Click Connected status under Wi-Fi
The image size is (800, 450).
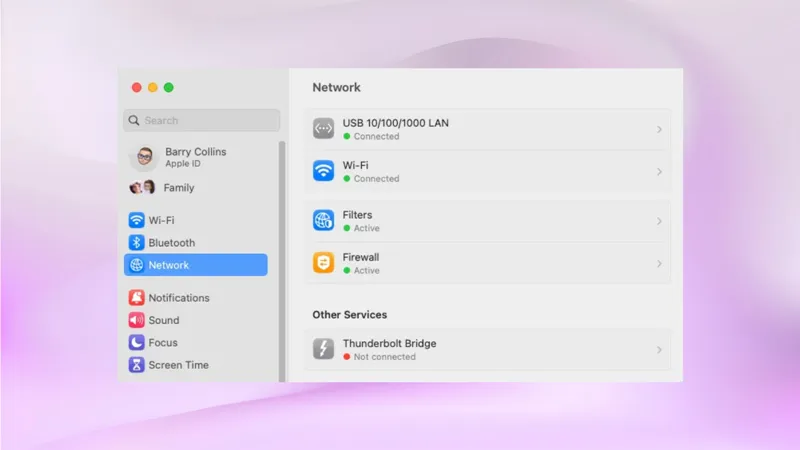click(377, 179)
